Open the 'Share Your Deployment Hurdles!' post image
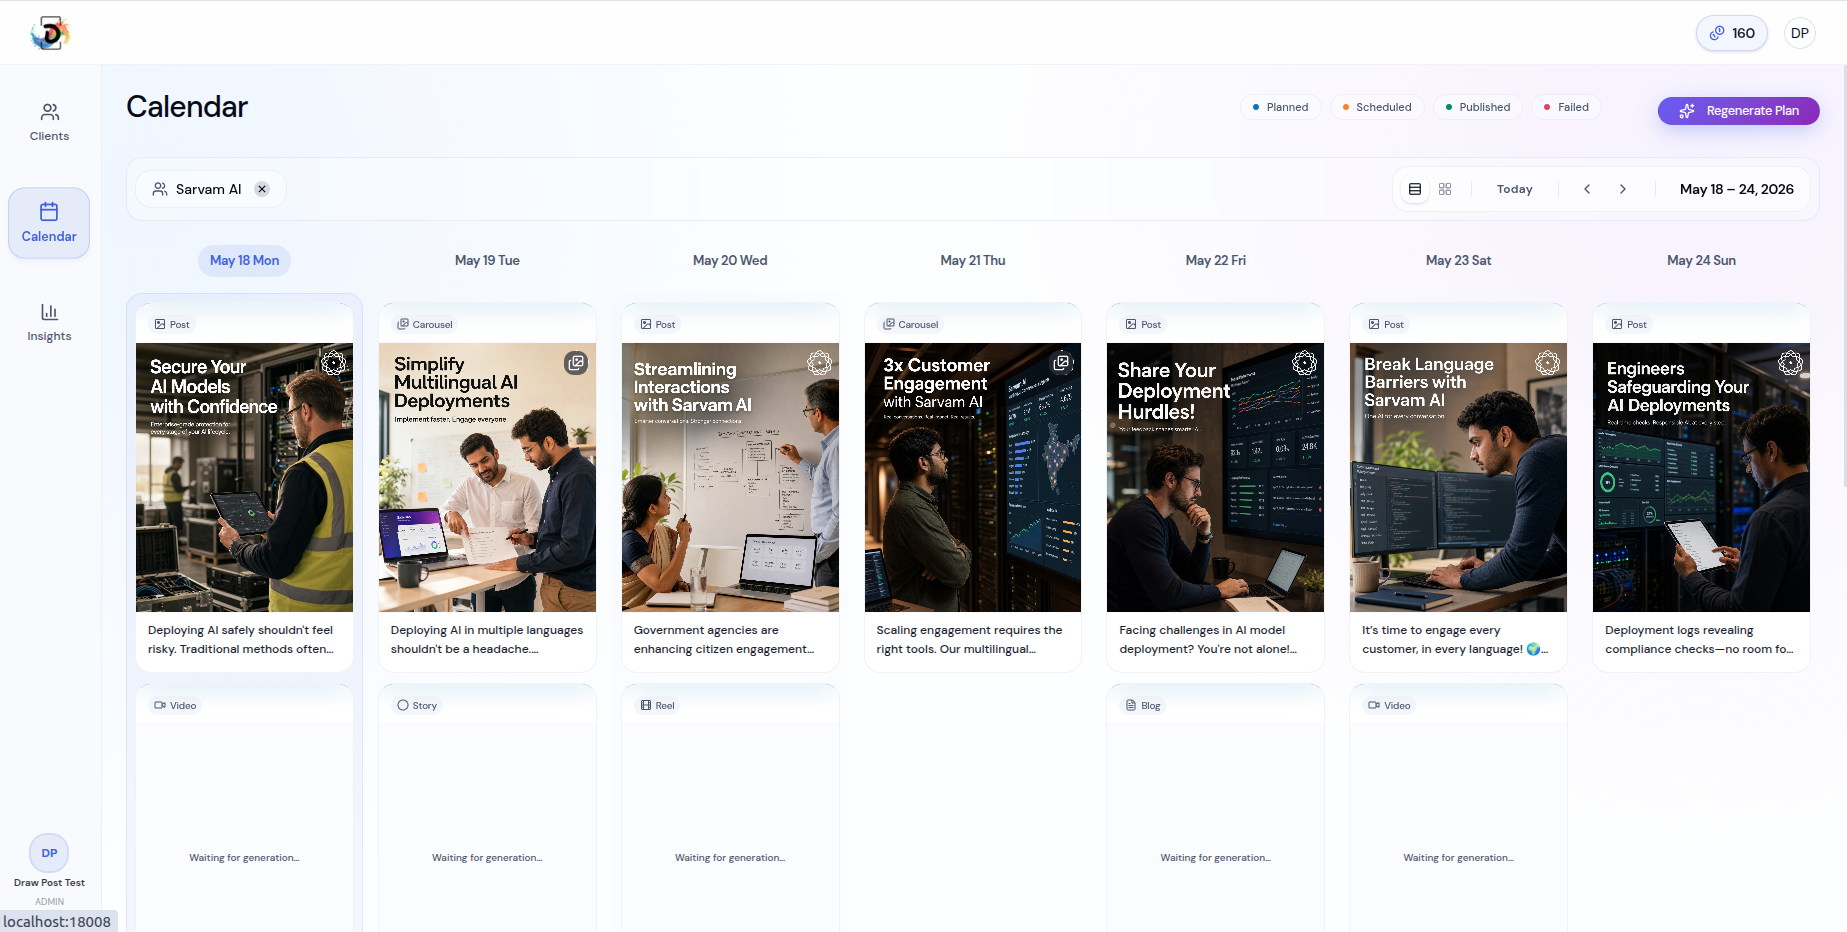1847x932 pixels. [x=1215, y=478]
